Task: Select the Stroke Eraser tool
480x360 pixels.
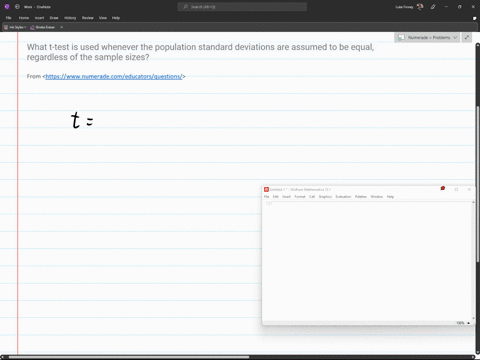Action: [43, 27]
